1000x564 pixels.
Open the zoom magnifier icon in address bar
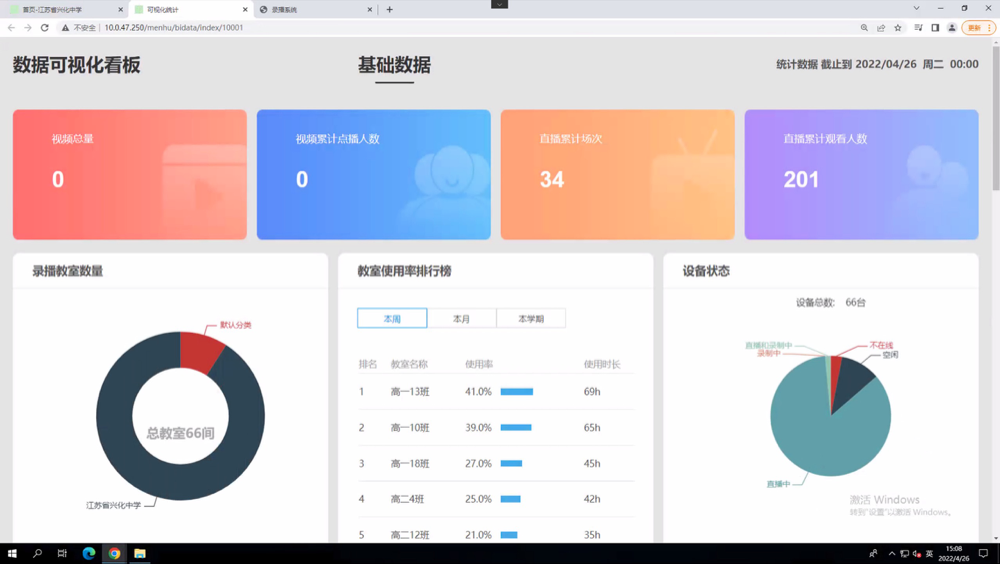pyautogui.click(x=864, y=28)
